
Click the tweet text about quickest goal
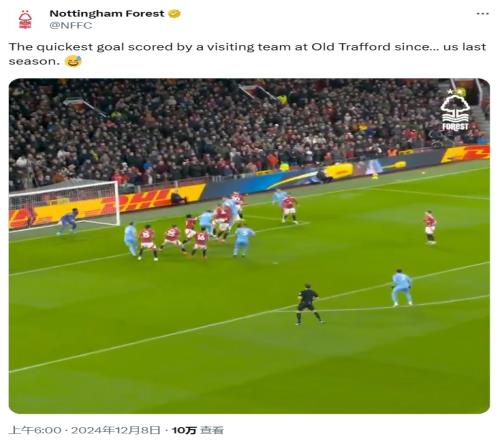pyautogui.click(x=247, y=54)
